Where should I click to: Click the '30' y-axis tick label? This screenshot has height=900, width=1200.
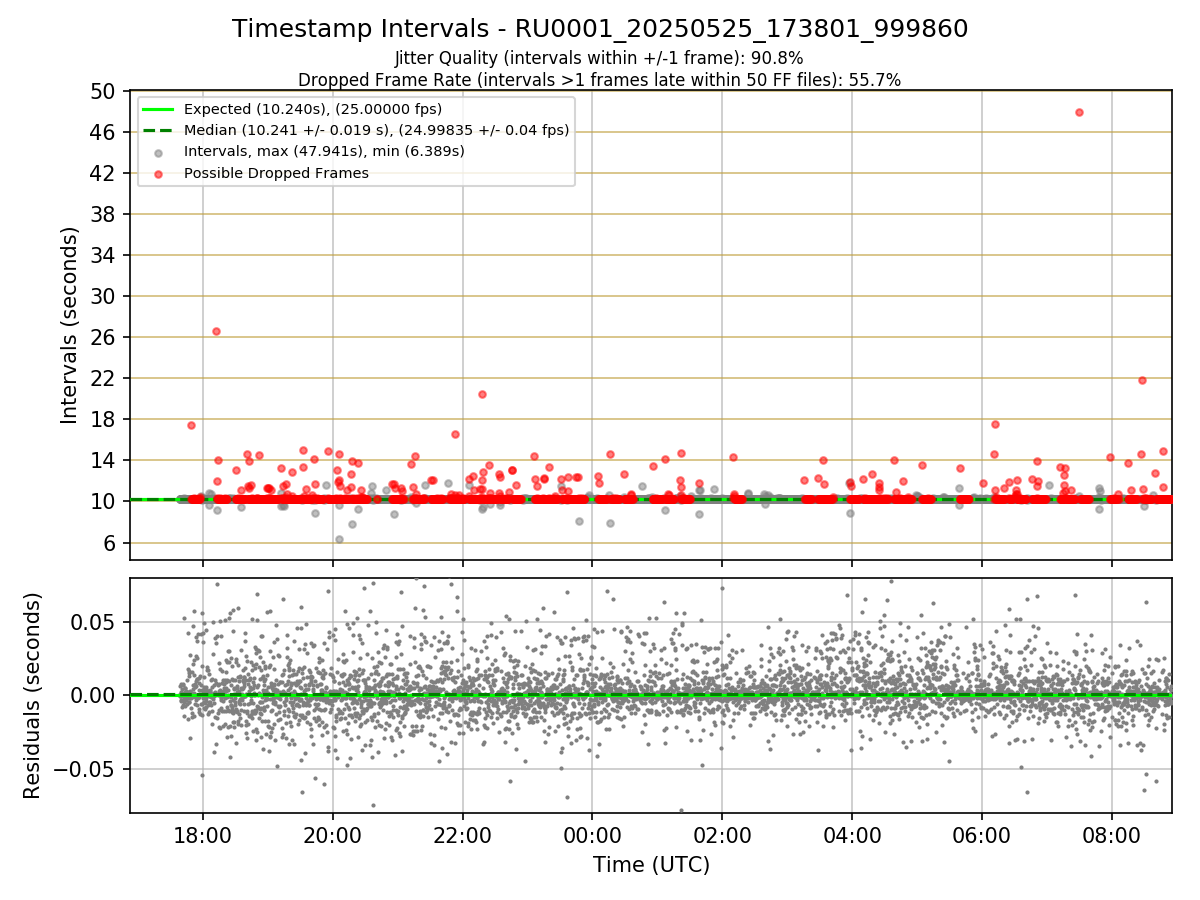click(103, 296)
